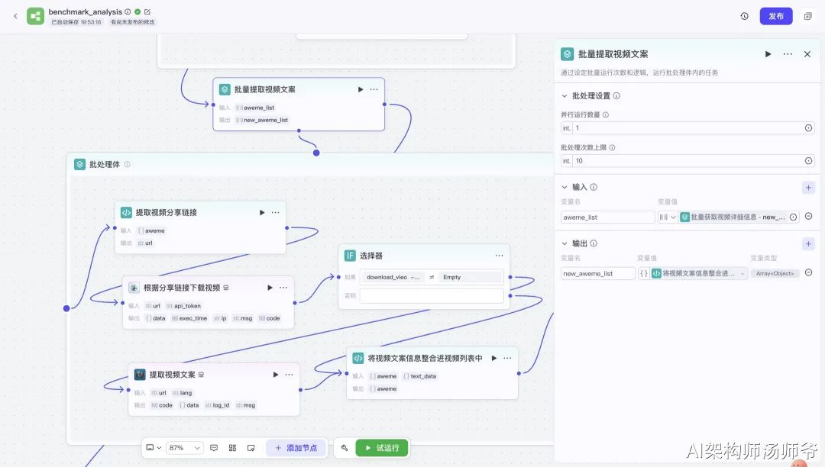Click the 将视频文案信息整合进视频列表中 code icon
This screenshot has width=825, height=468.
(358, 358)
